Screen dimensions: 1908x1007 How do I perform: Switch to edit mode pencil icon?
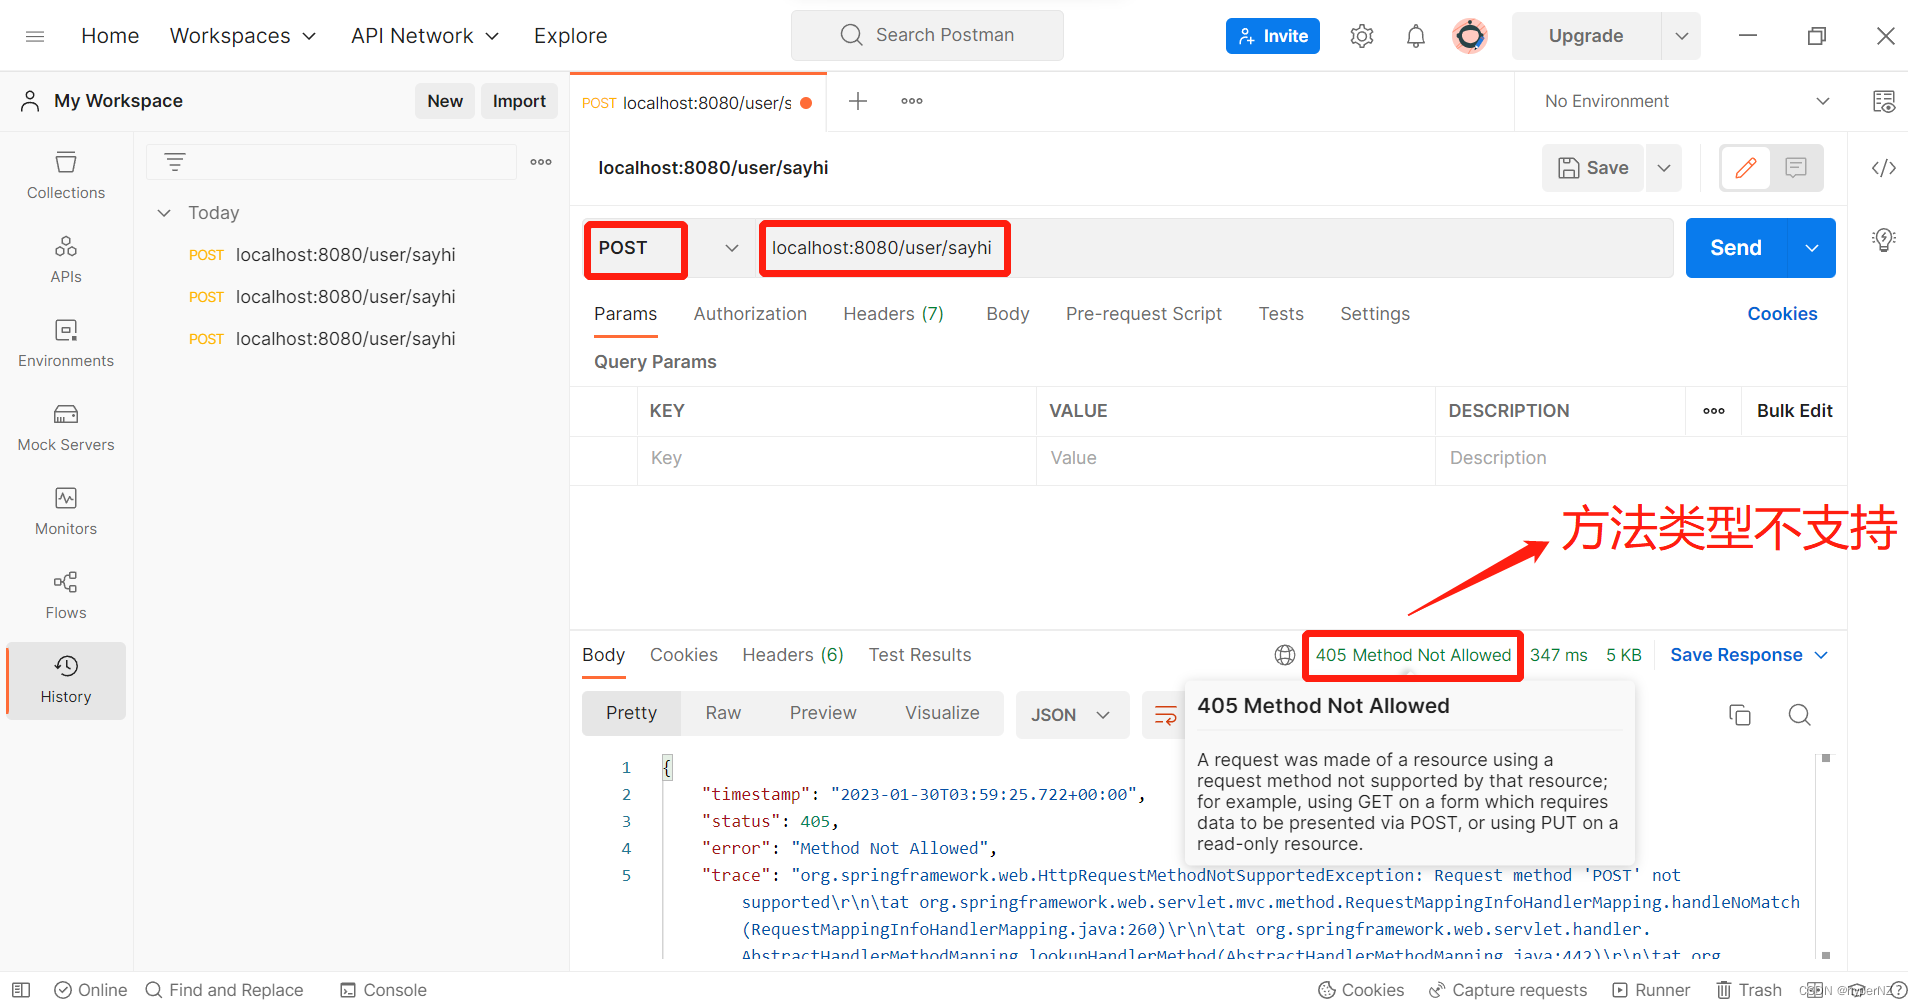tap(1746, 168)
